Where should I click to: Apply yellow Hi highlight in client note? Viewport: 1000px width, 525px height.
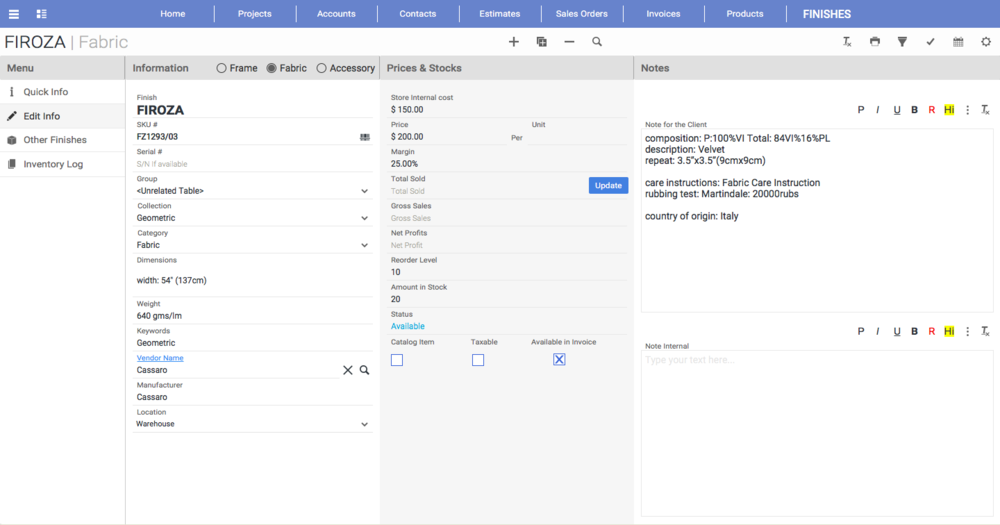(x=949, y=109)
